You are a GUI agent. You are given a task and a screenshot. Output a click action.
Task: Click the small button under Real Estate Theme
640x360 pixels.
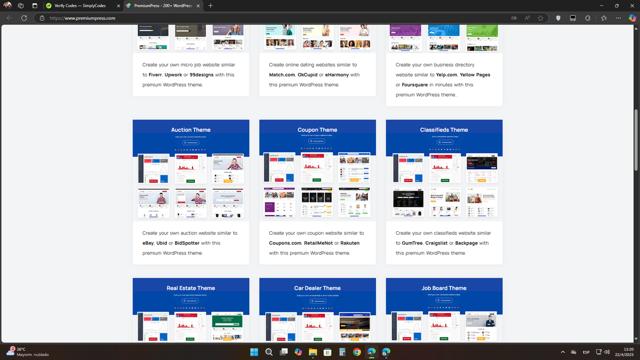(x=191, y=301)
